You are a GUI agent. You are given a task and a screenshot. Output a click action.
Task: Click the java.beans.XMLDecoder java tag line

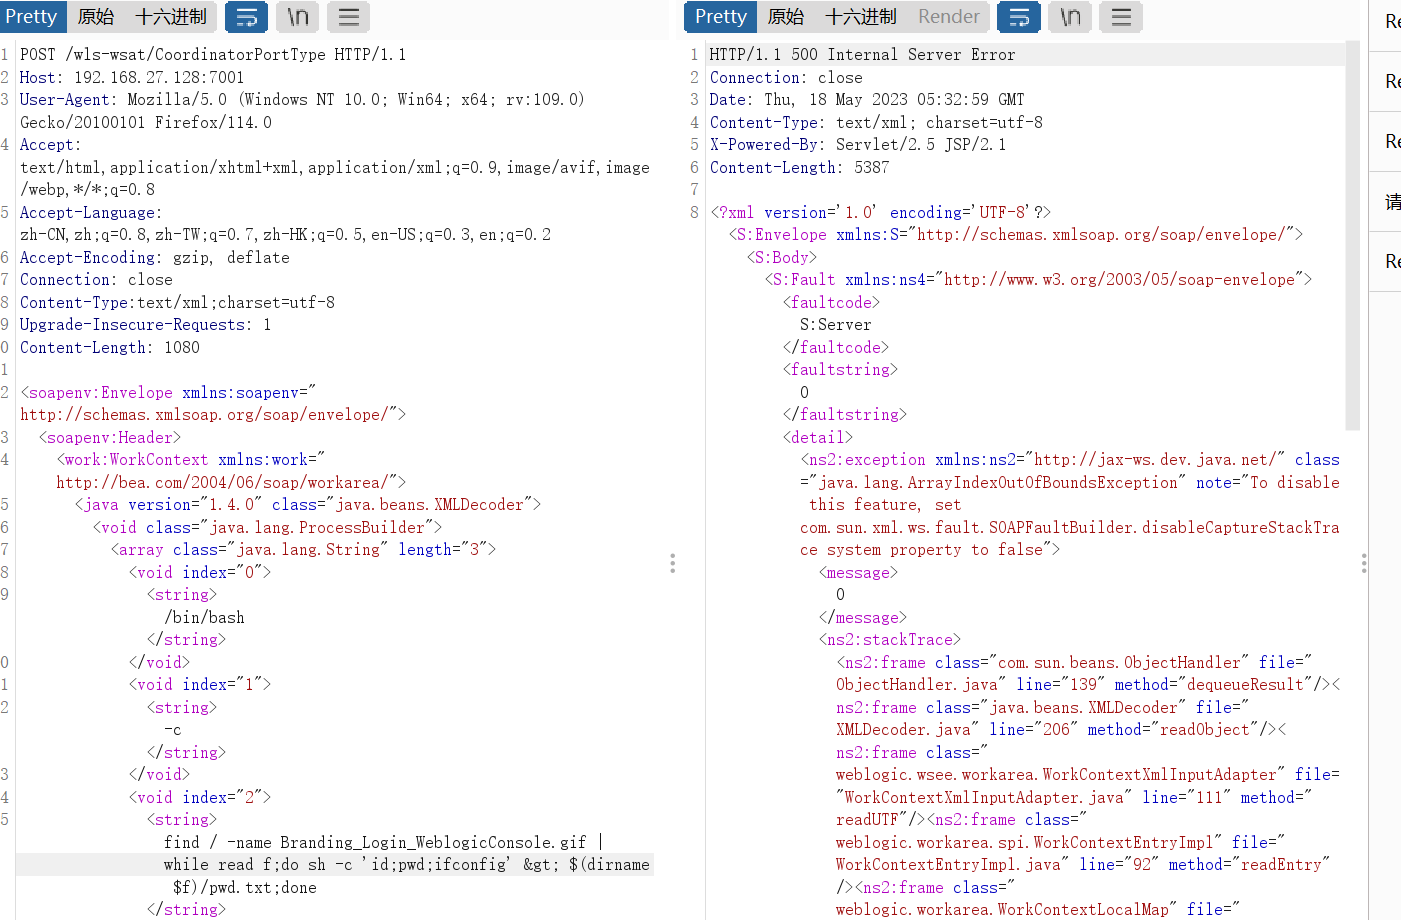[308, 505]
